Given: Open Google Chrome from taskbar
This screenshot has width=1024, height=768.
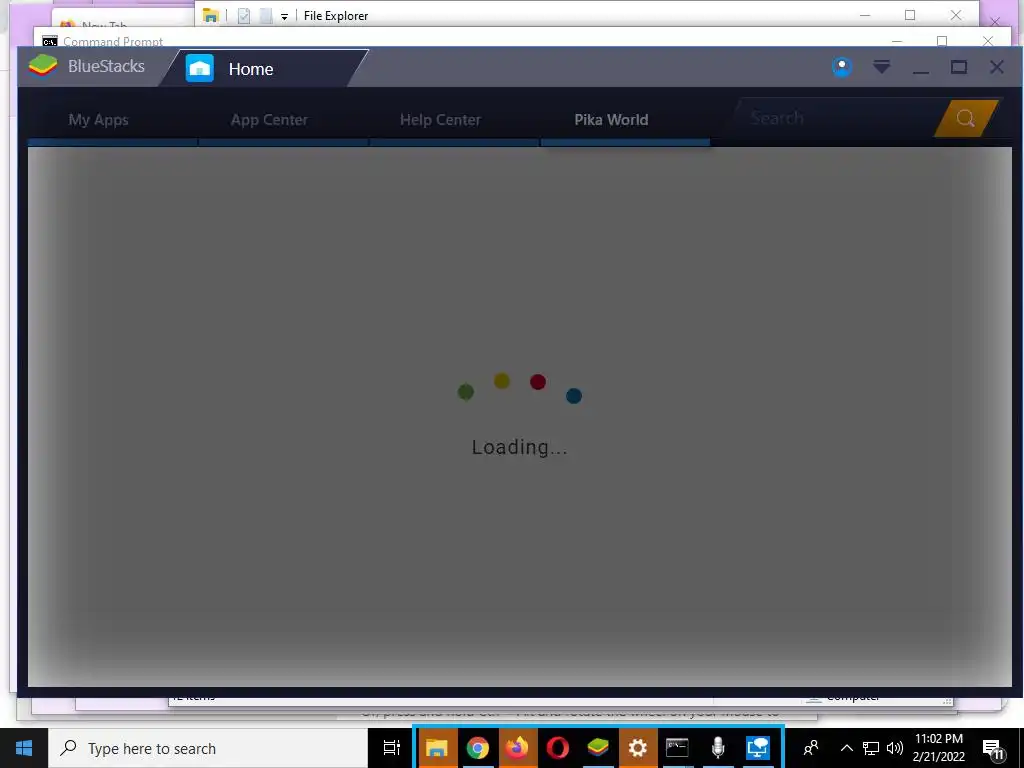Looking at the screenshot, I should tap(477, 748).
